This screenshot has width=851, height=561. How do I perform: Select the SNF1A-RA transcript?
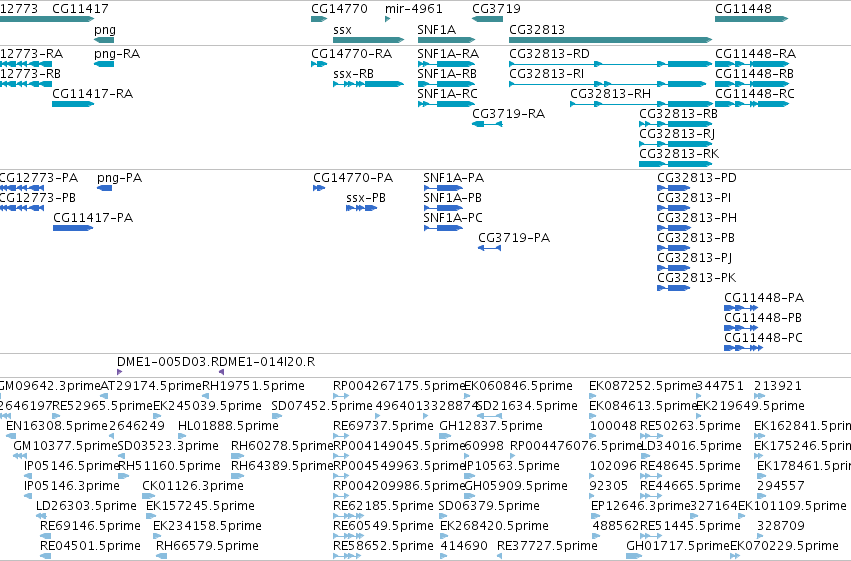point(446,64)
